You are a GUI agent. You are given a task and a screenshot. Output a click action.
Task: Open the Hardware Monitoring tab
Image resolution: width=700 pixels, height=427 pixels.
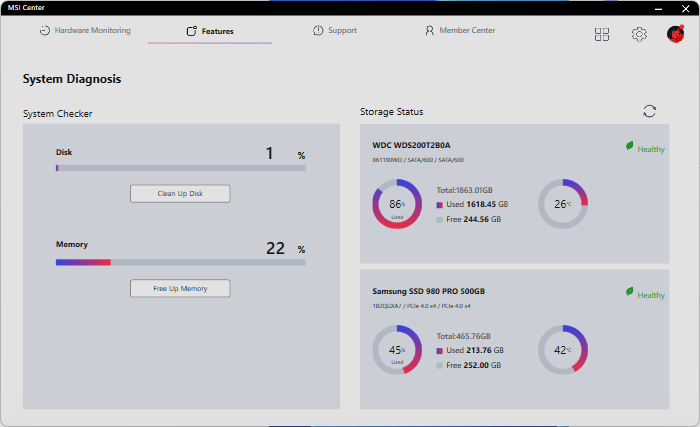85,30
